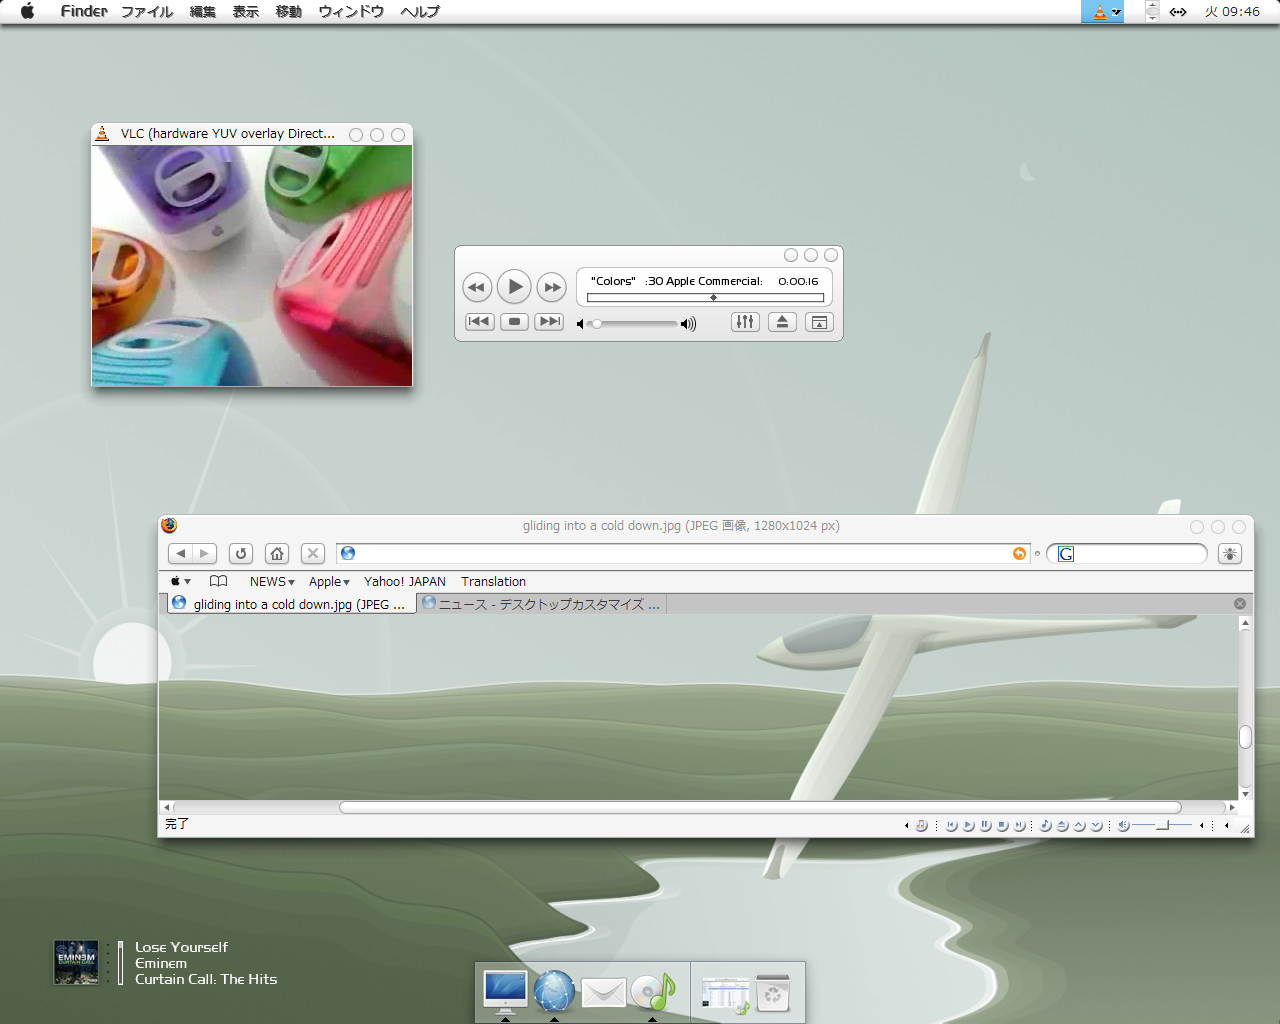The image size is (1280, 1024).
Task: Click the Firefox vertical scrollbar thumb
Action: [1245, 737]
